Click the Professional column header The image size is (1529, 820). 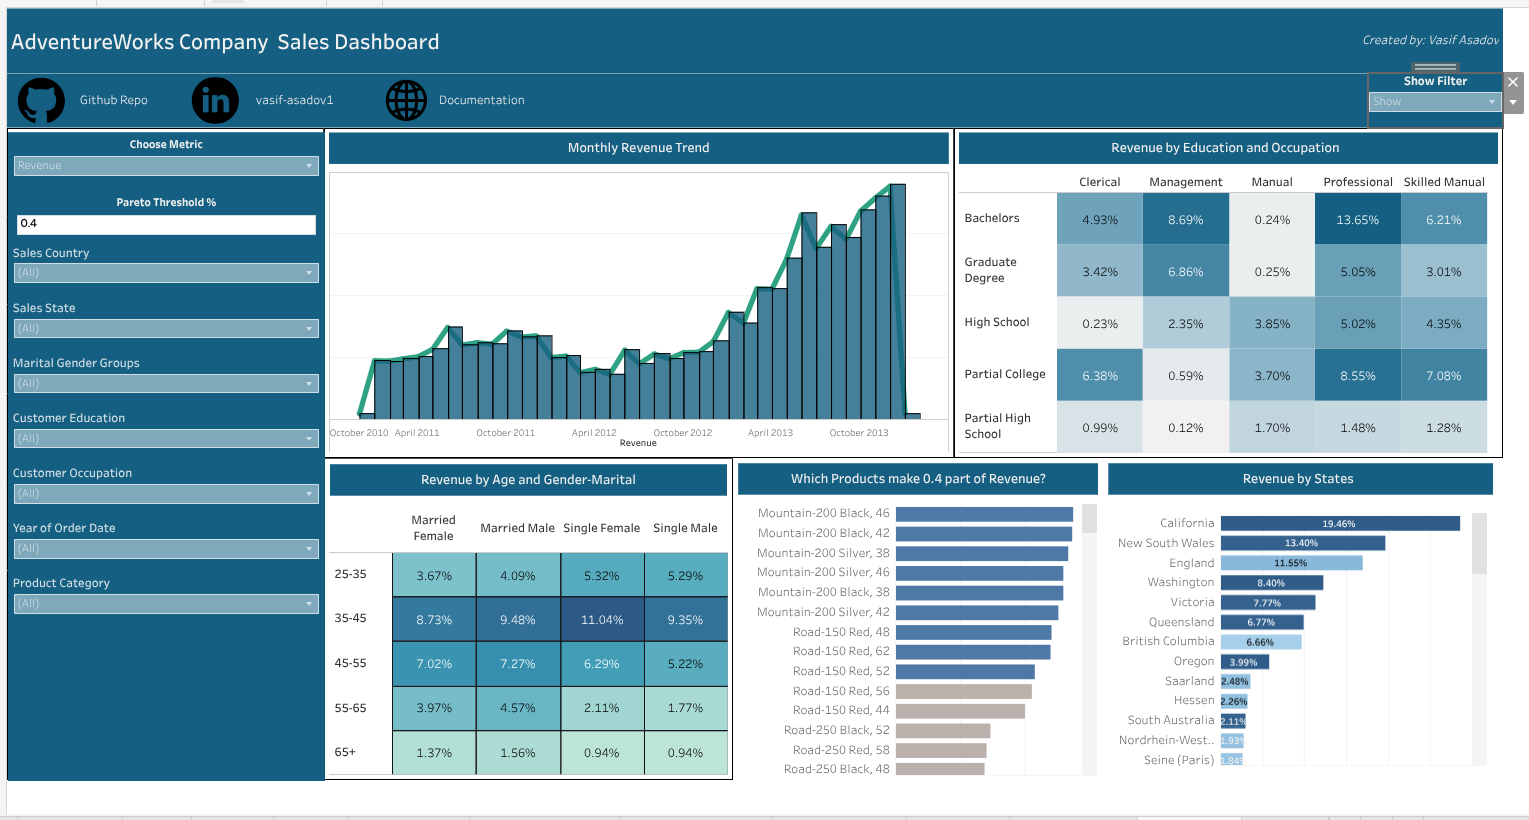pyautogui.click(x=1358, y=182)
